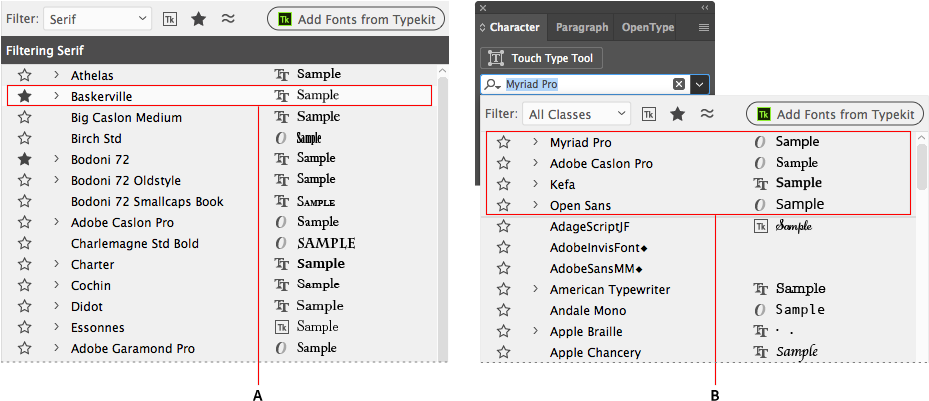Expand Bodoni 72 font styles
The image size is (929, 401).
point(56,159)
